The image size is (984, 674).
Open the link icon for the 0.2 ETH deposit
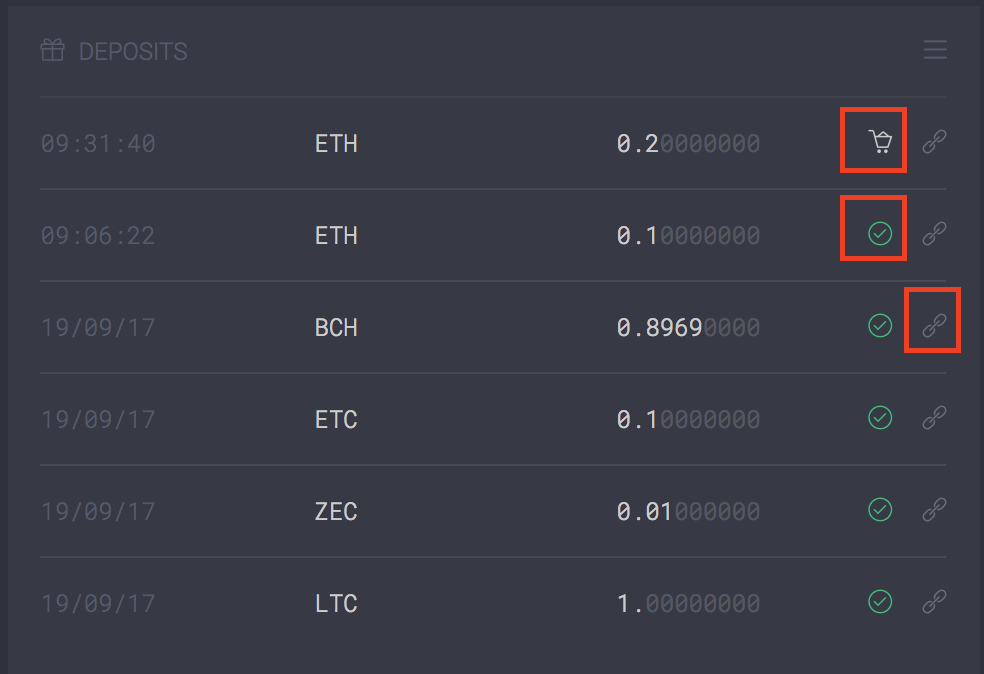(934, 142)
